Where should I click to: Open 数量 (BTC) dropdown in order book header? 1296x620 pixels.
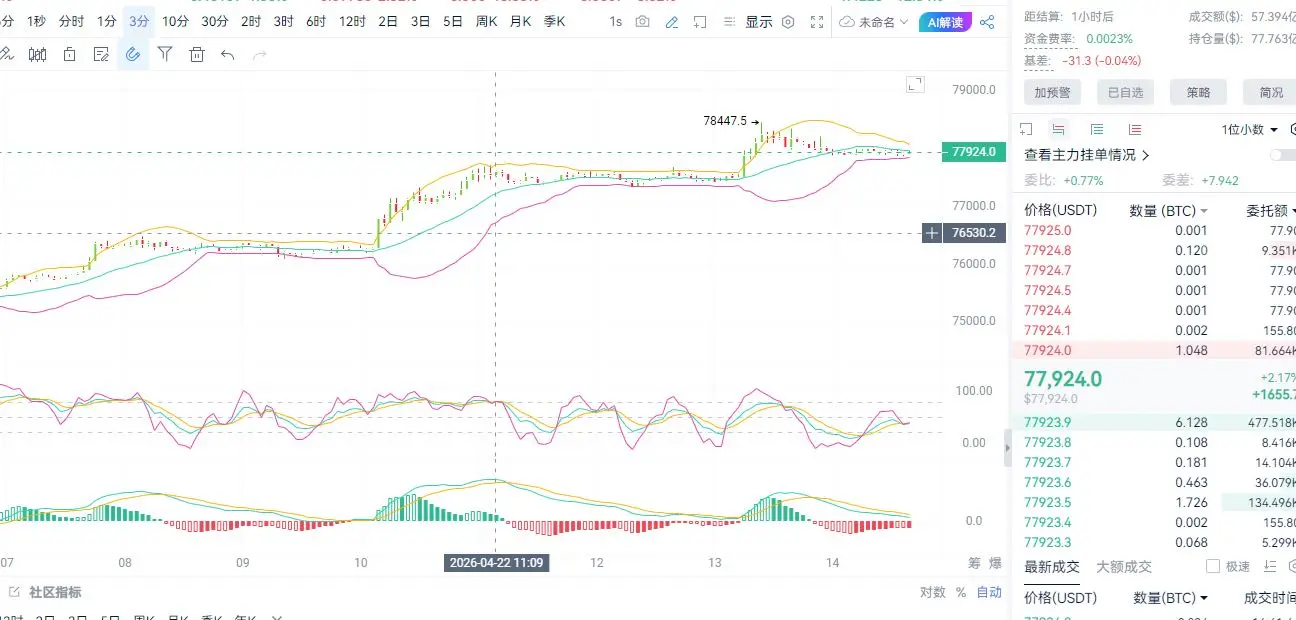pos(1168,211)
